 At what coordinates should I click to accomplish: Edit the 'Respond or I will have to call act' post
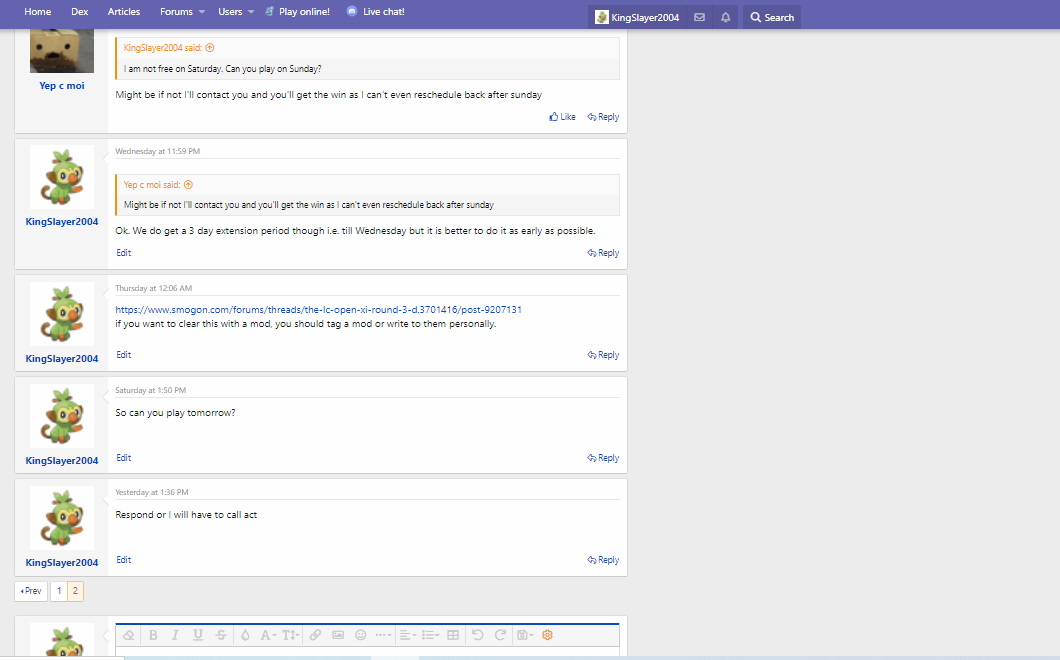pyautogui.click(x=124, y=560)
